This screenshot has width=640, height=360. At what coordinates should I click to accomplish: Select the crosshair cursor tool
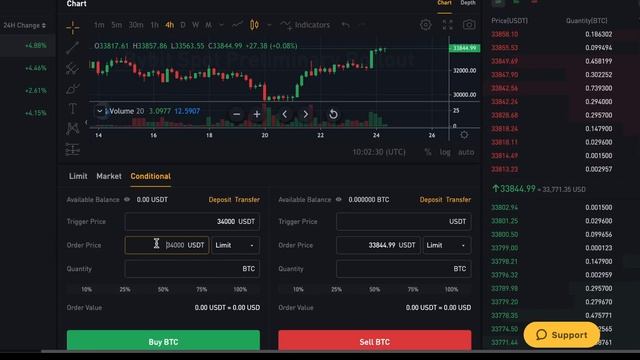click(x=73, y=27)
